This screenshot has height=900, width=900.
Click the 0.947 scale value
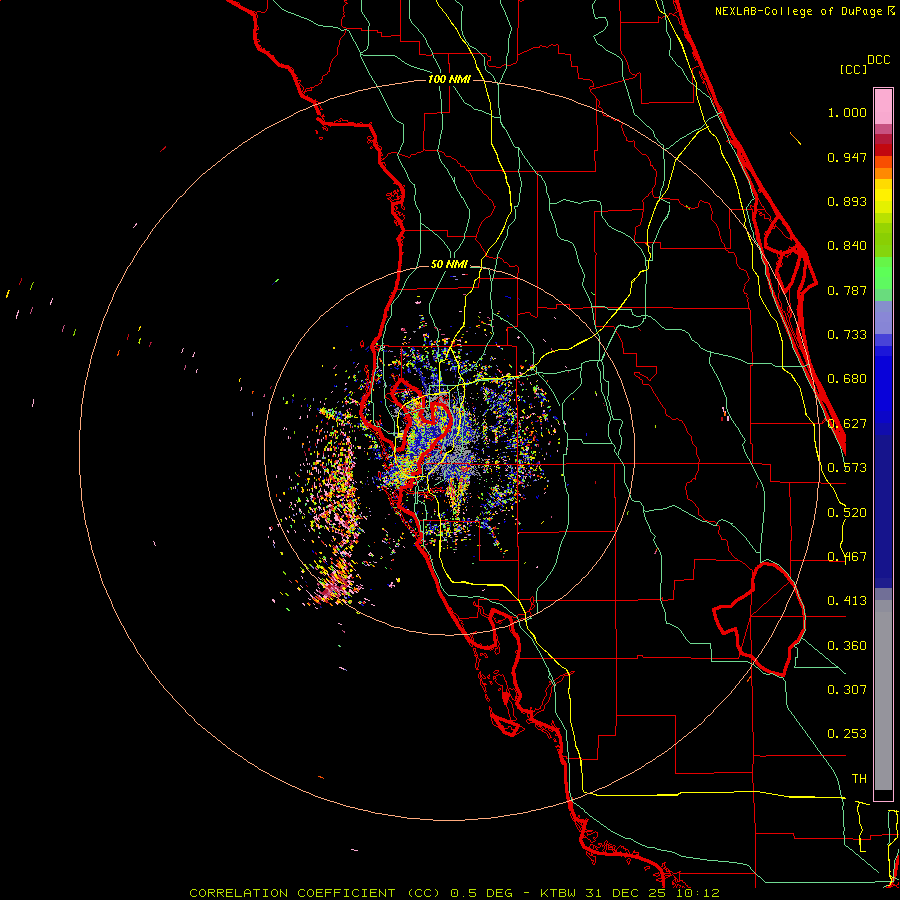tap(847, 157)
